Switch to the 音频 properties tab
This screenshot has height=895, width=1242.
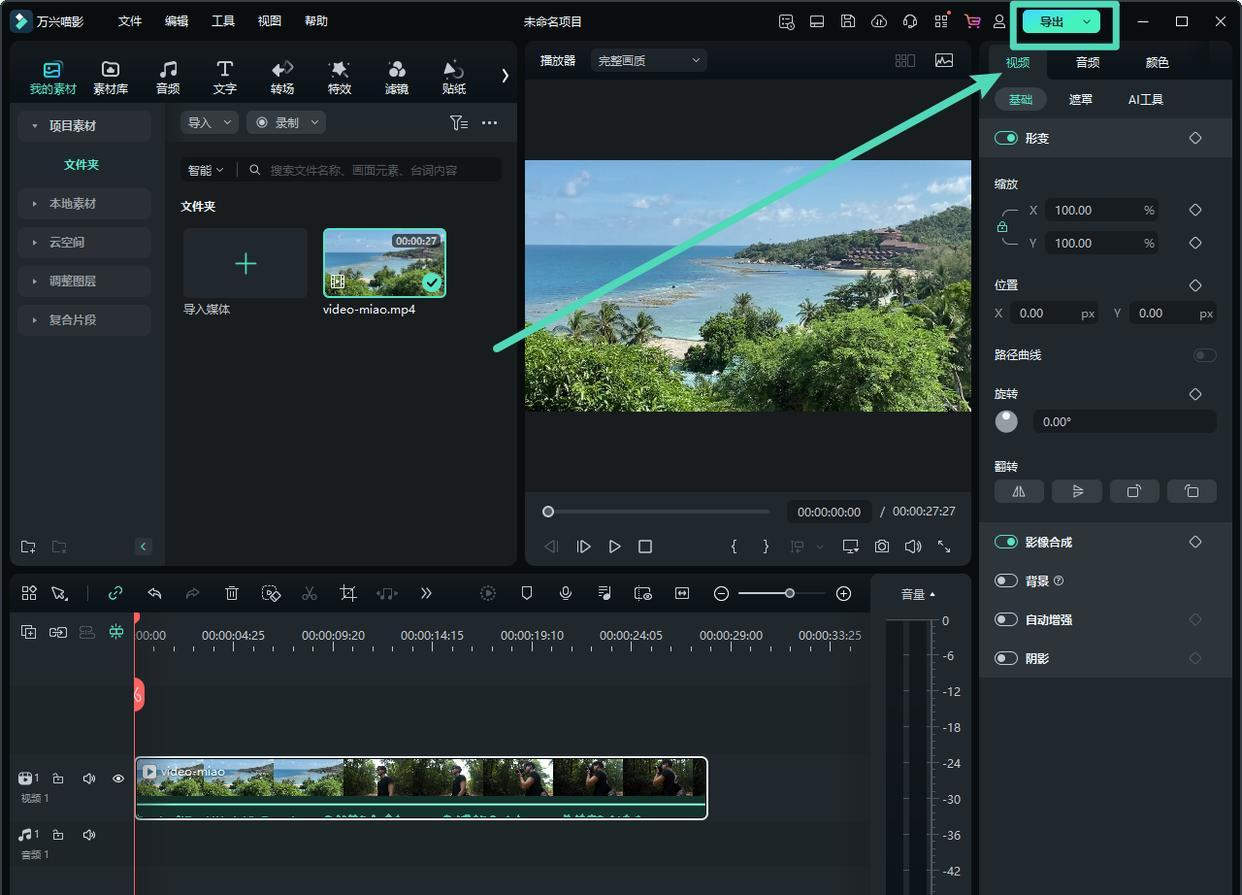1087,62
